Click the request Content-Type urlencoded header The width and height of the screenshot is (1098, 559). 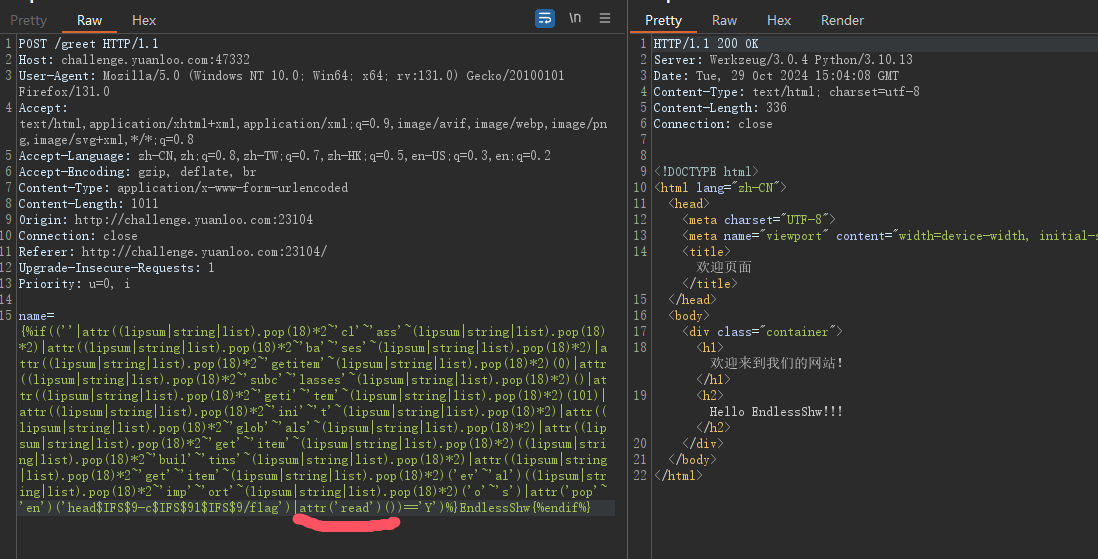click(x=183, y=188)
